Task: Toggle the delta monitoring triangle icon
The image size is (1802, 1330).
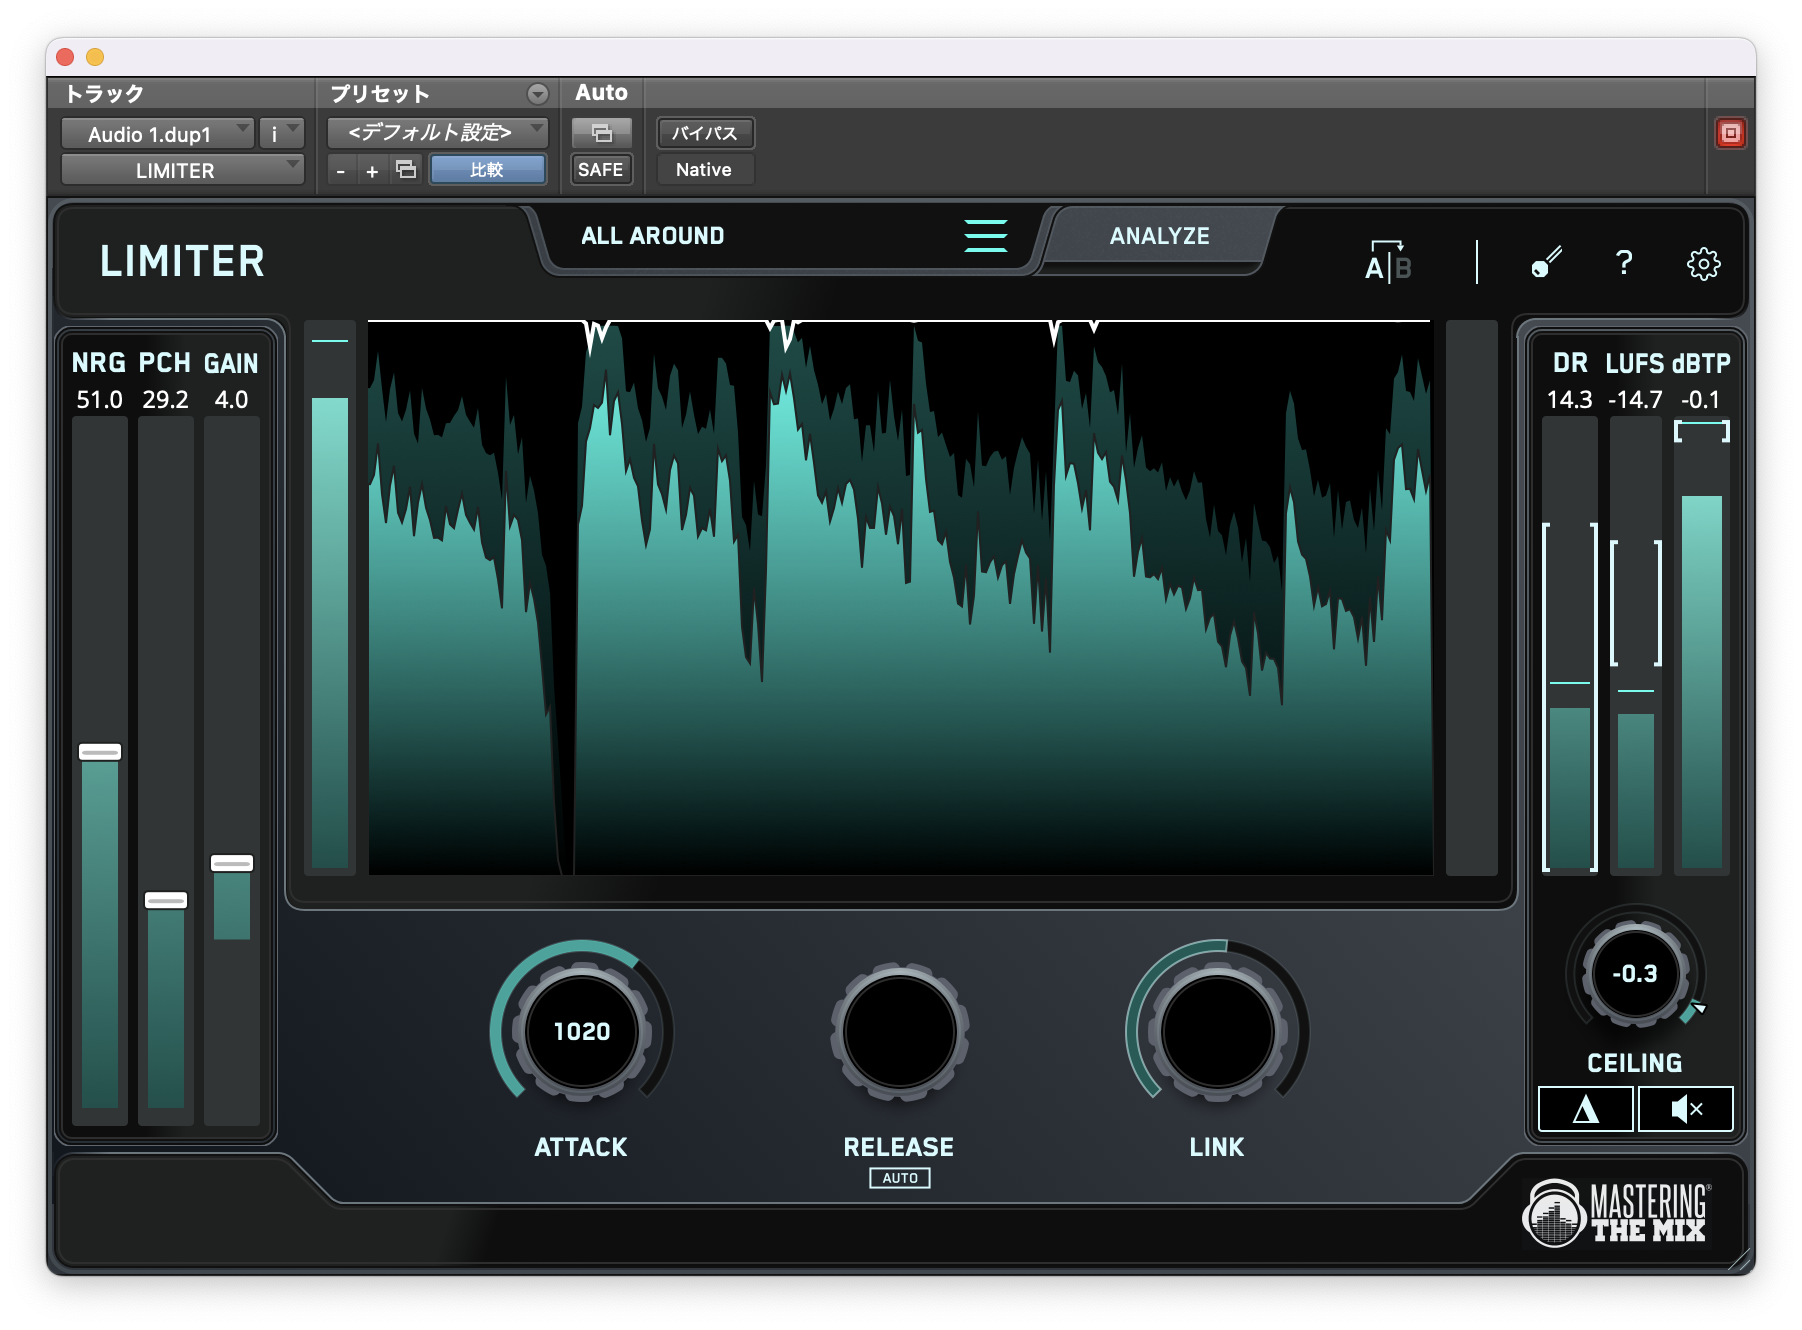Action: tap(1585, 1108)
